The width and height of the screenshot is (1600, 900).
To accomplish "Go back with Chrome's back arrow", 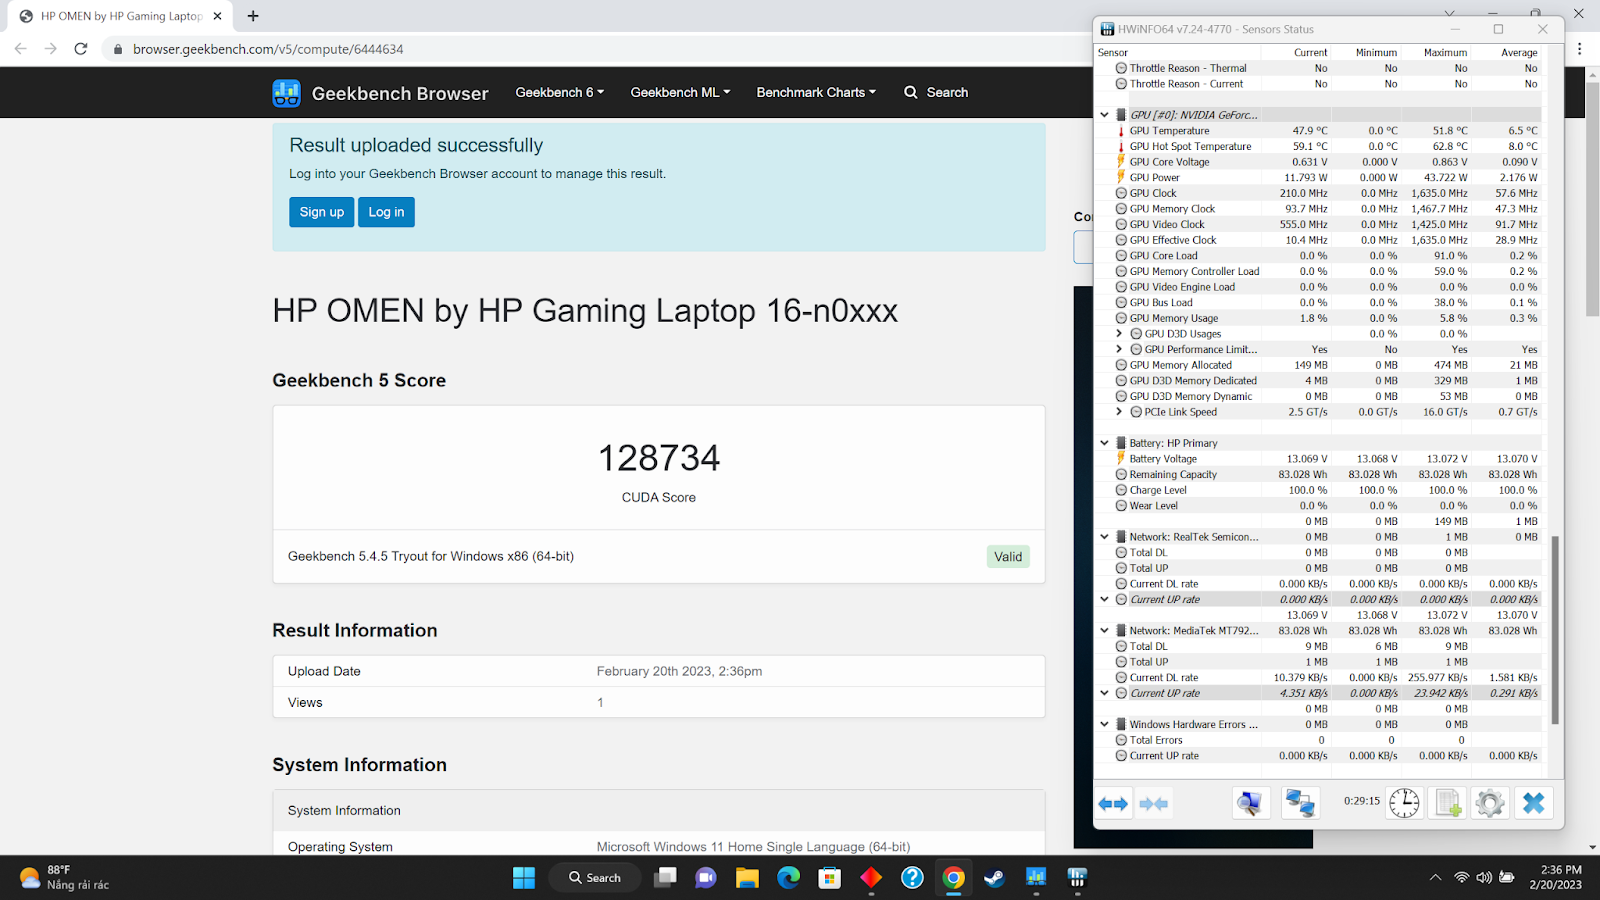I will click(x=21, y=49).
